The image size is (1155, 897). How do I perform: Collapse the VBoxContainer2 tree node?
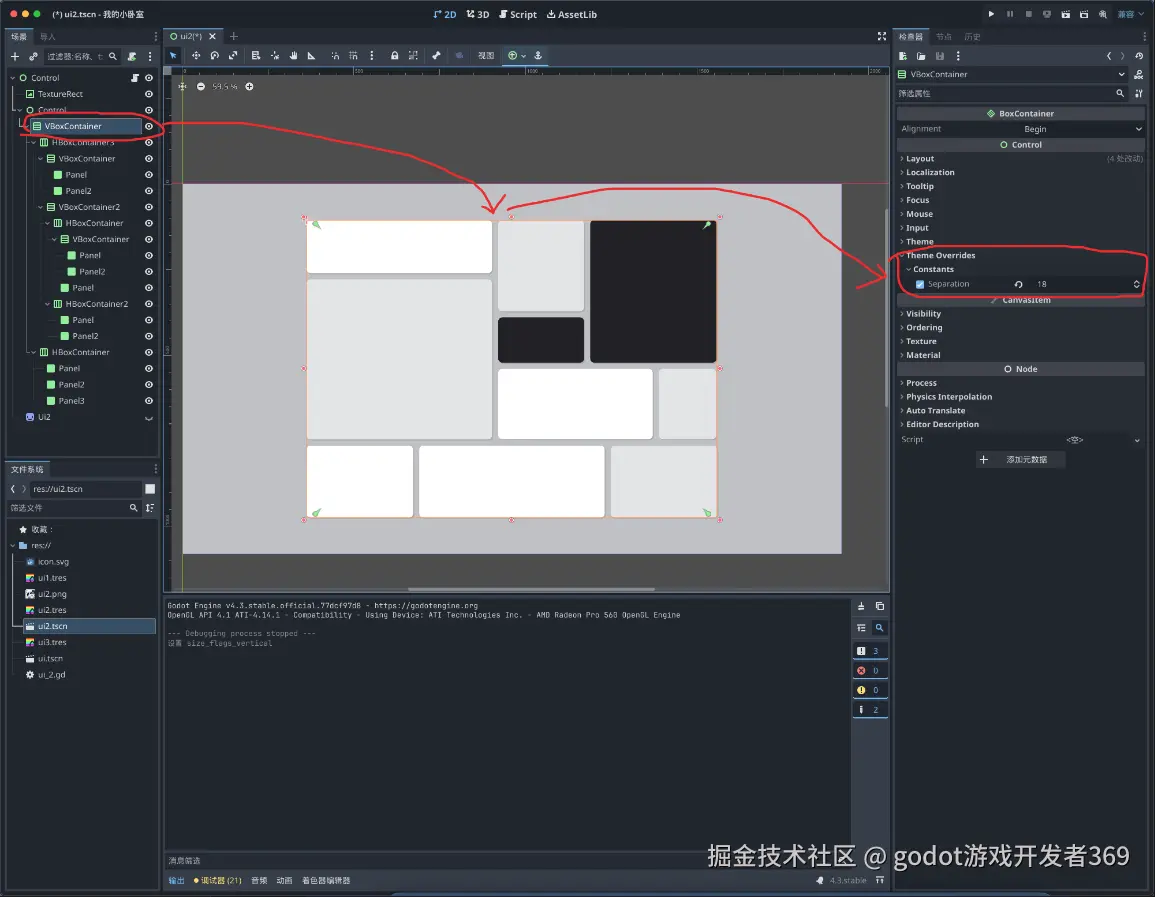(x=40, y=207)
